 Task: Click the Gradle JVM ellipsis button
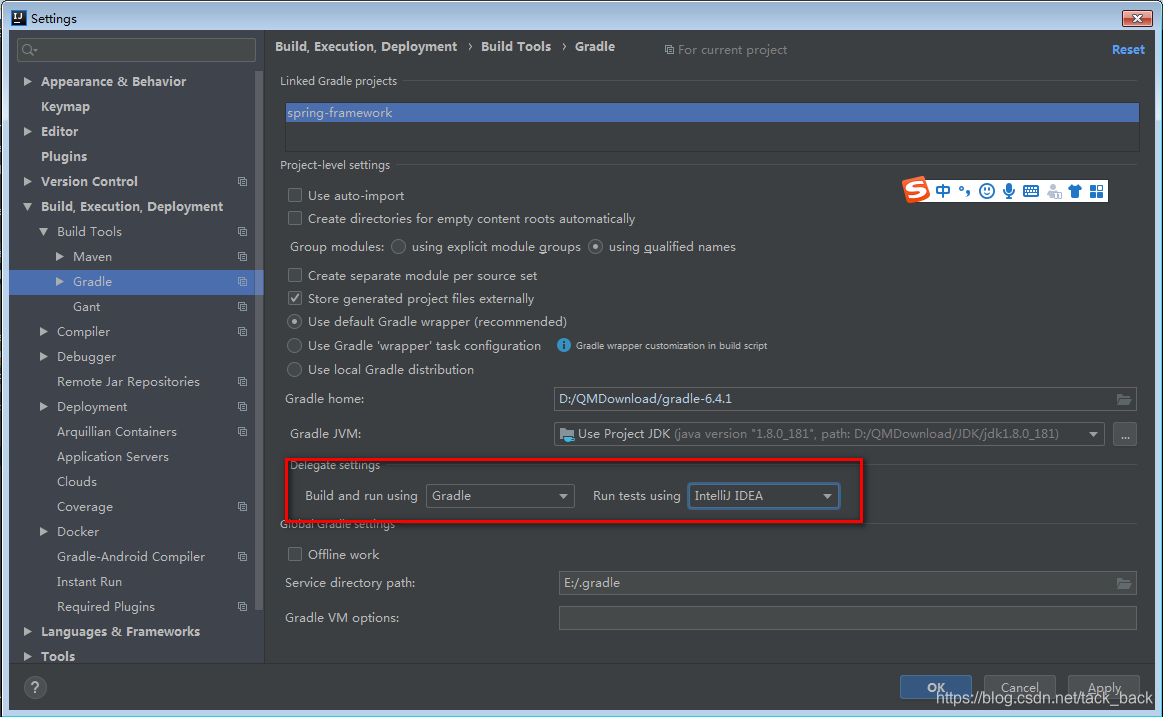(x=1125, y=434)
